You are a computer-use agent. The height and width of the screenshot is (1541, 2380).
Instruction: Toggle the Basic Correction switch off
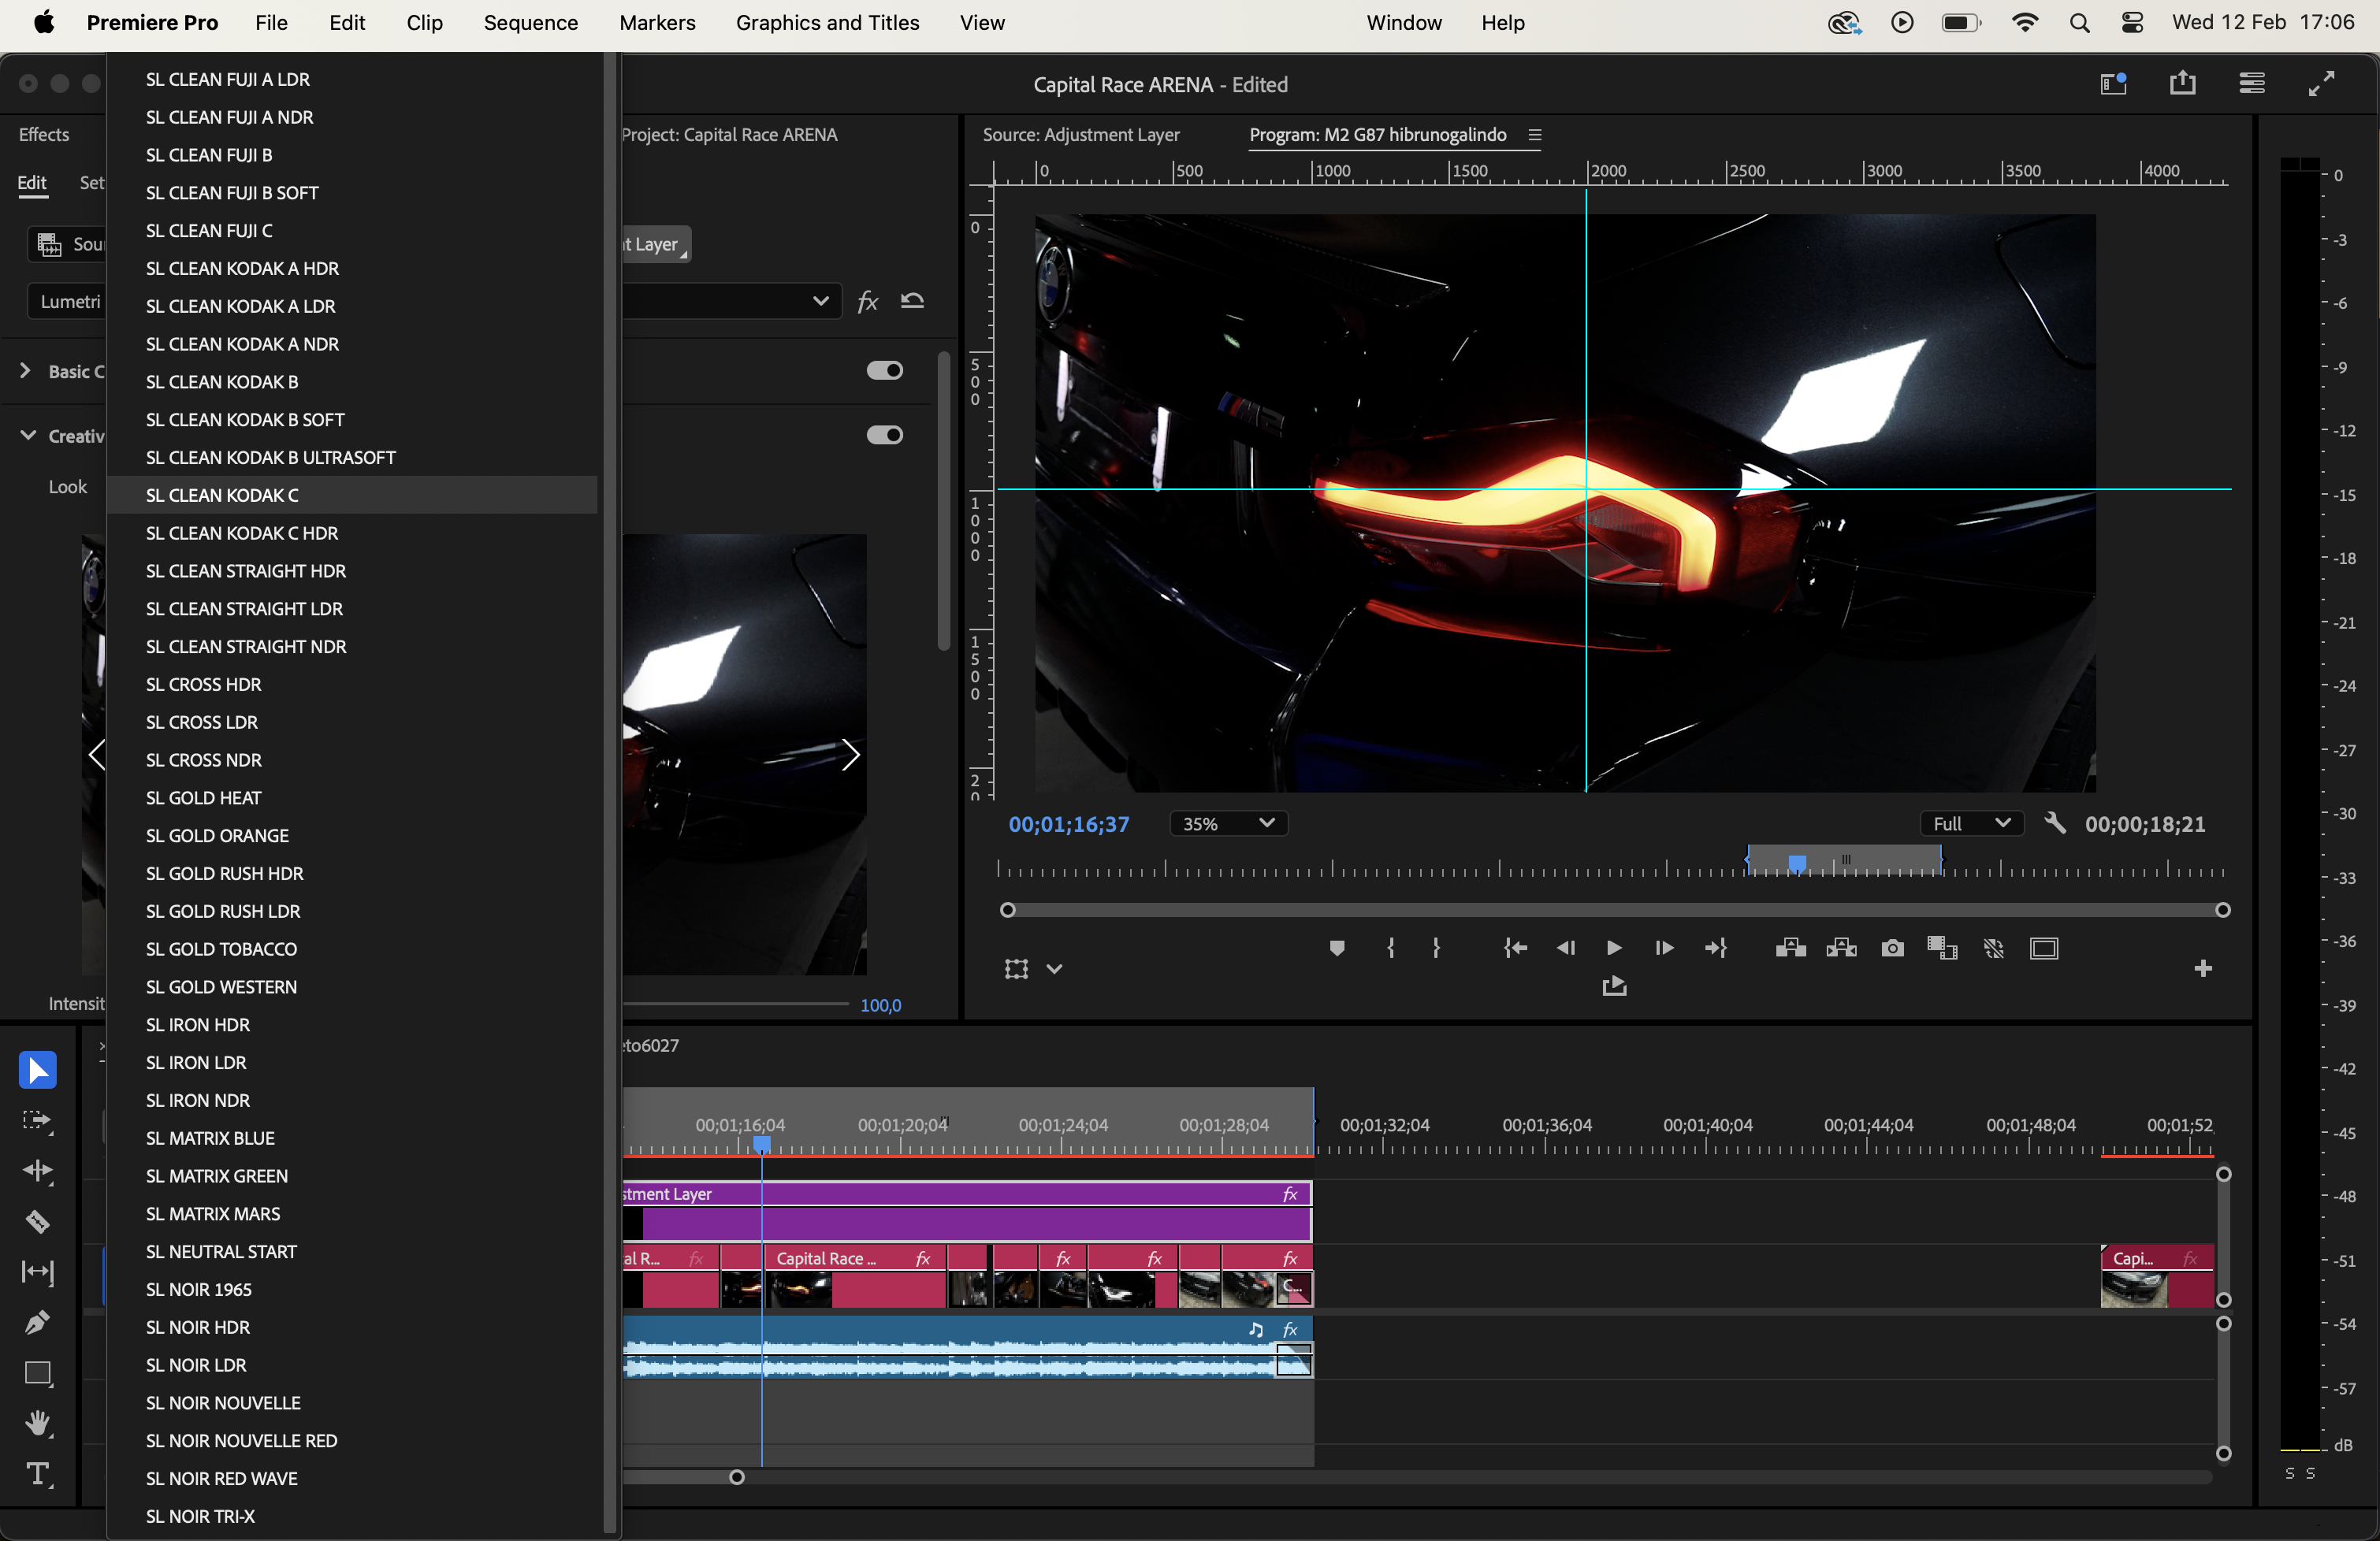pyautogui.click(x=884, y=371)
